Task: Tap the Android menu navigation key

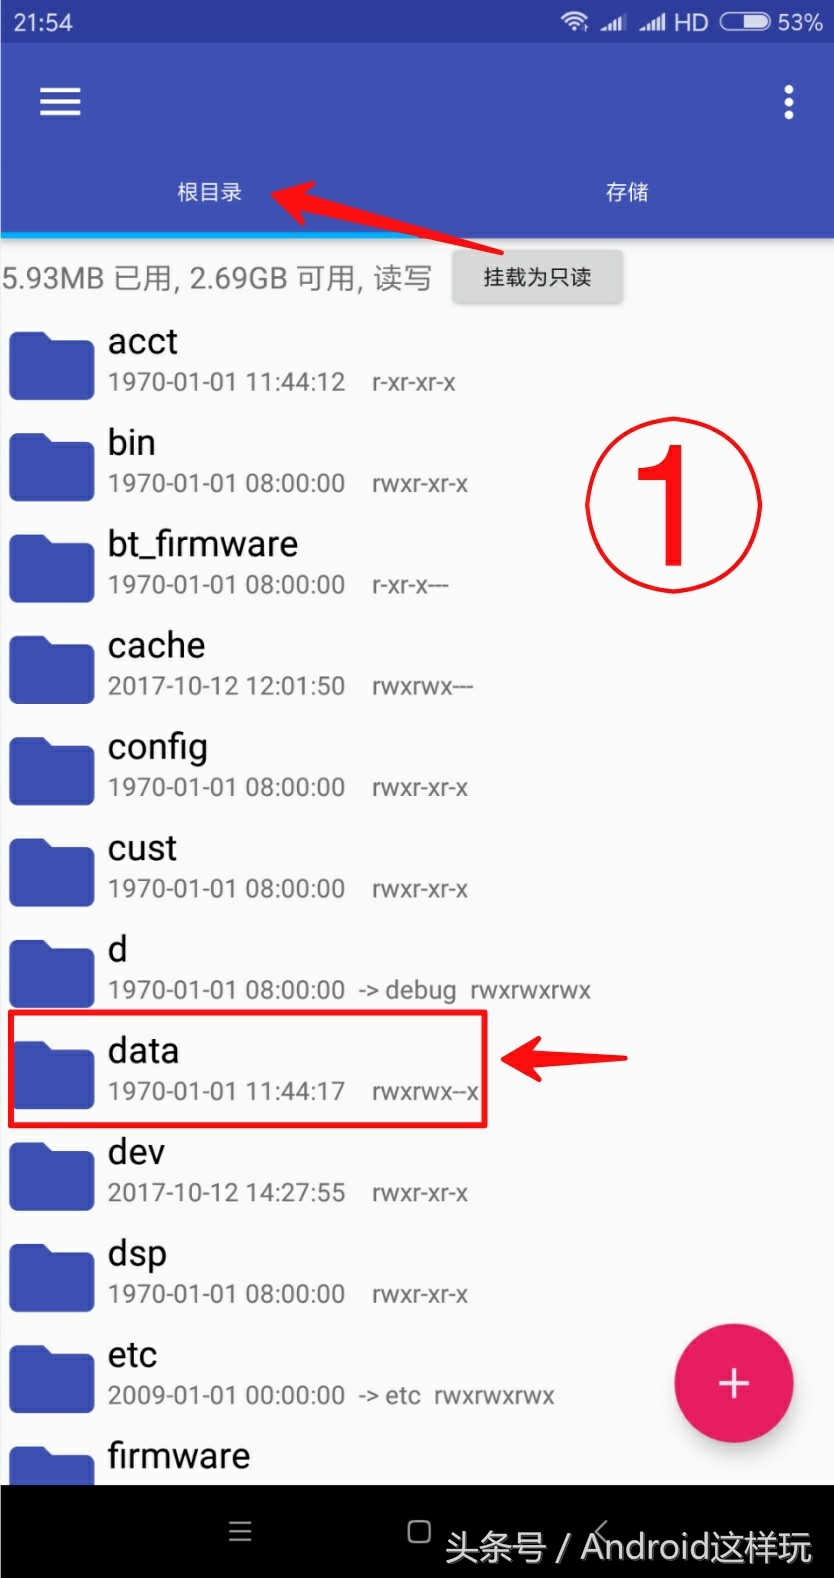Action: (240, 1531)
